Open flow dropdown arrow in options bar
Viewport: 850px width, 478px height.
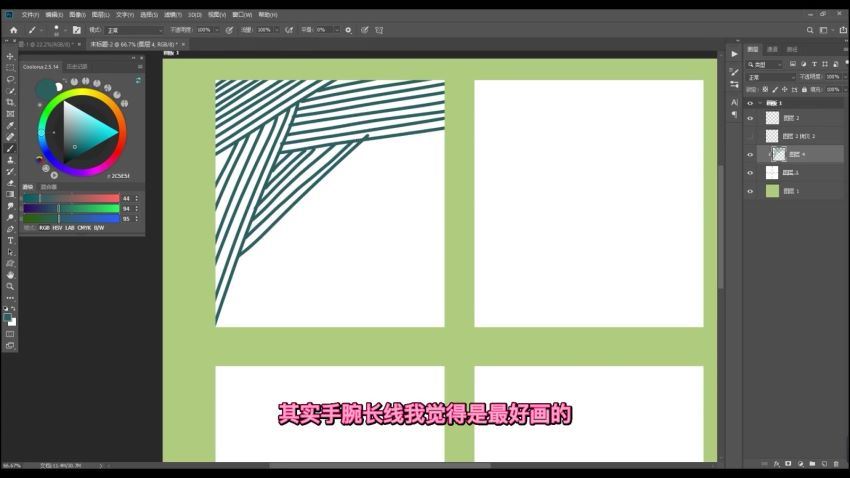tap(276, 30)
